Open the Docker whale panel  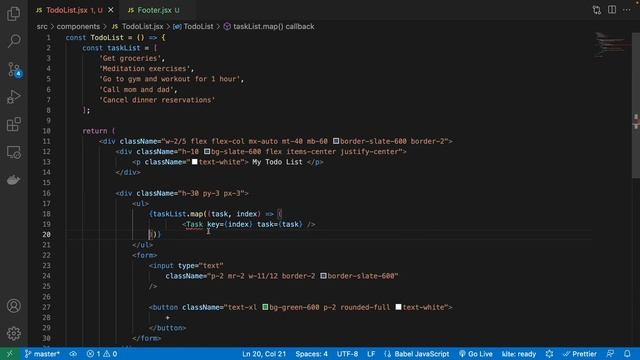(13, 180)
